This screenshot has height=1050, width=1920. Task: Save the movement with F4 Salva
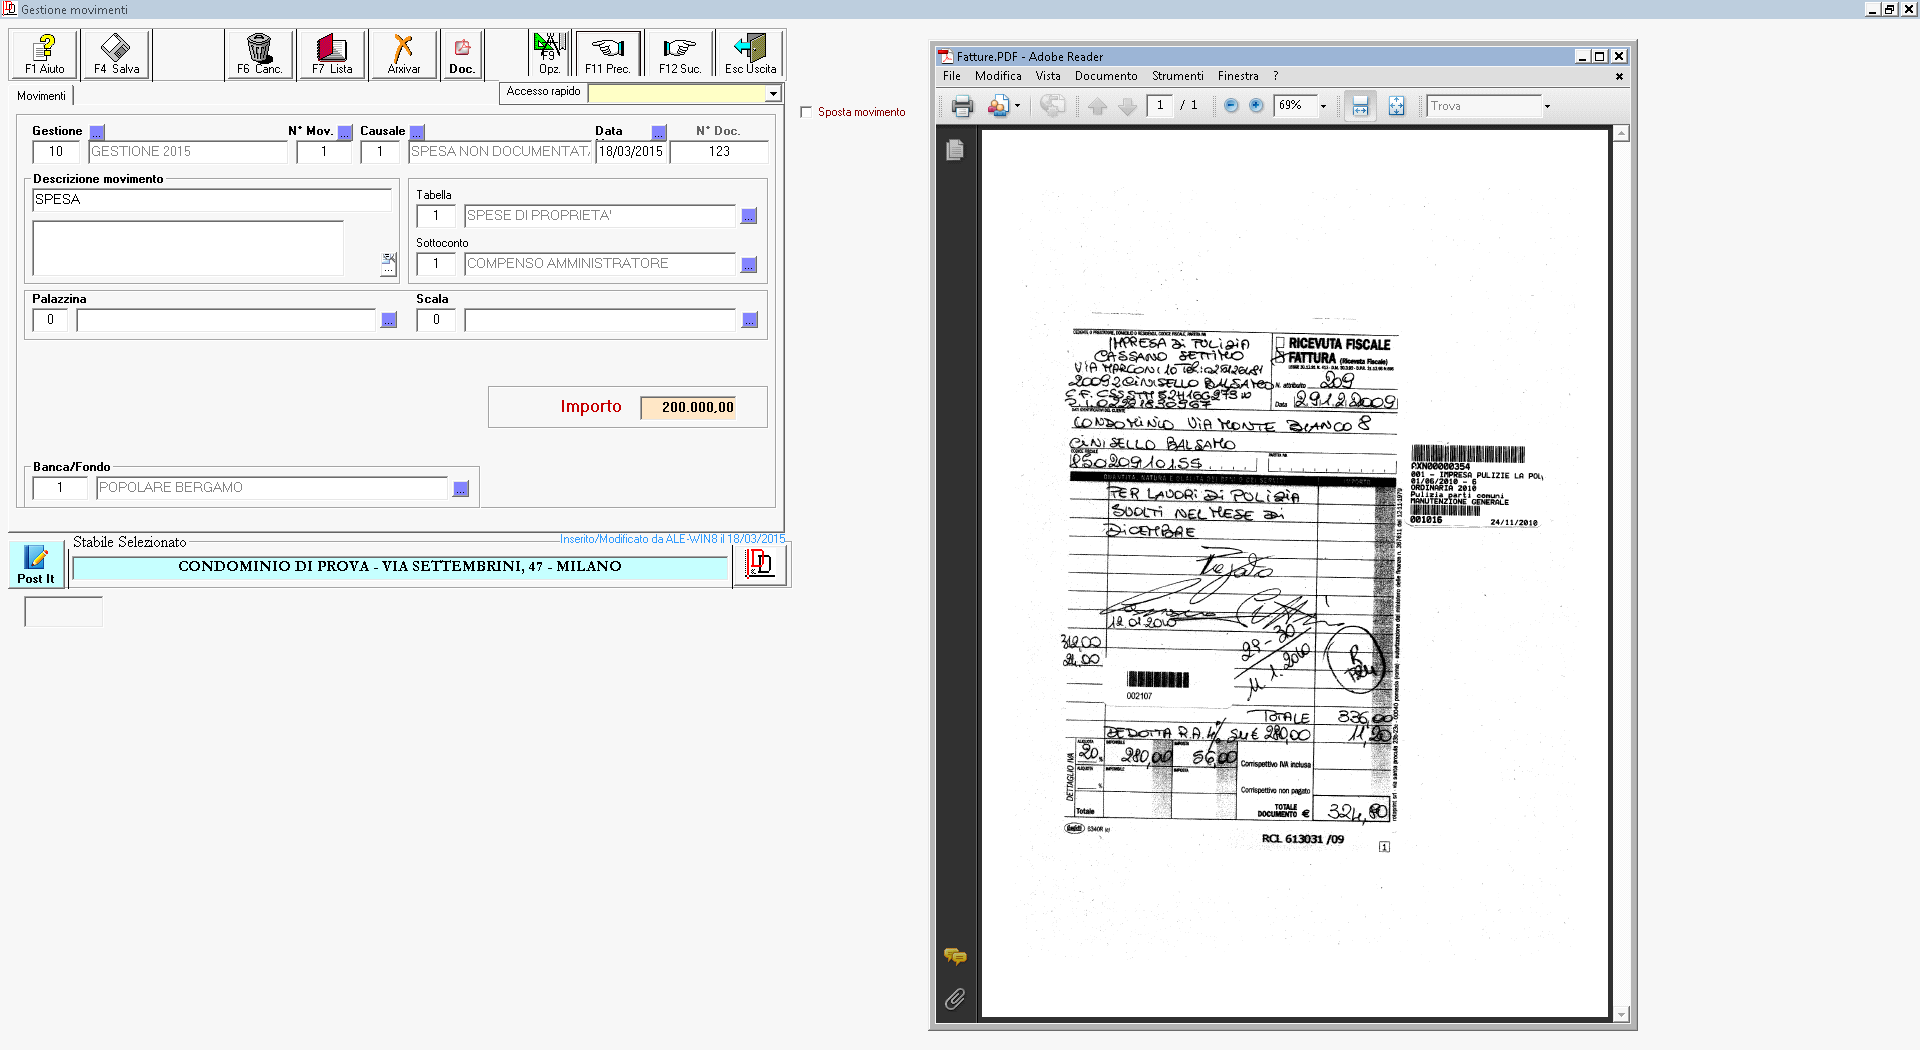116,54
